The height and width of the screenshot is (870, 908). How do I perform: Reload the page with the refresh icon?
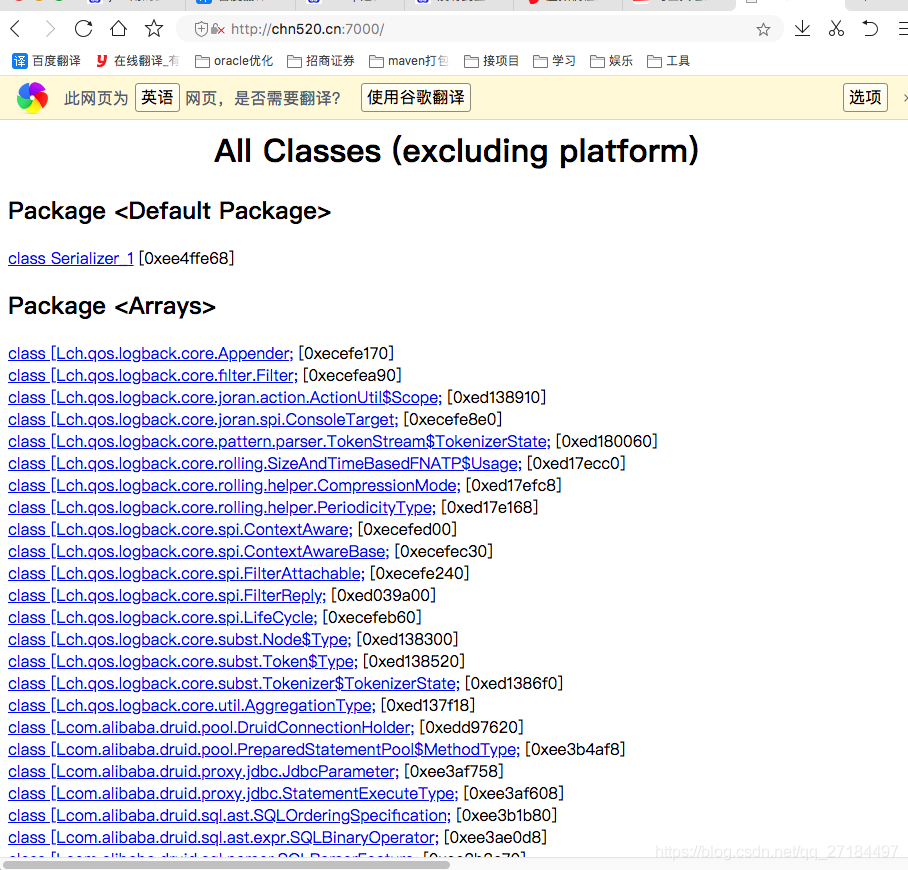[83, 28]
